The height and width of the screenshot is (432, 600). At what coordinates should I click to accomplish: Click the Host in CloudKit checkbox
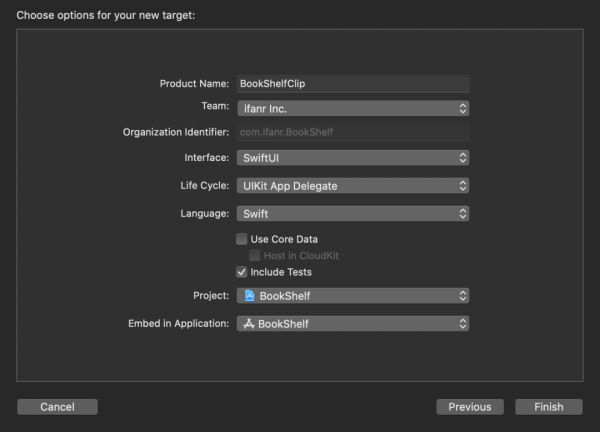pyautogui.click(x=255, y=255)
